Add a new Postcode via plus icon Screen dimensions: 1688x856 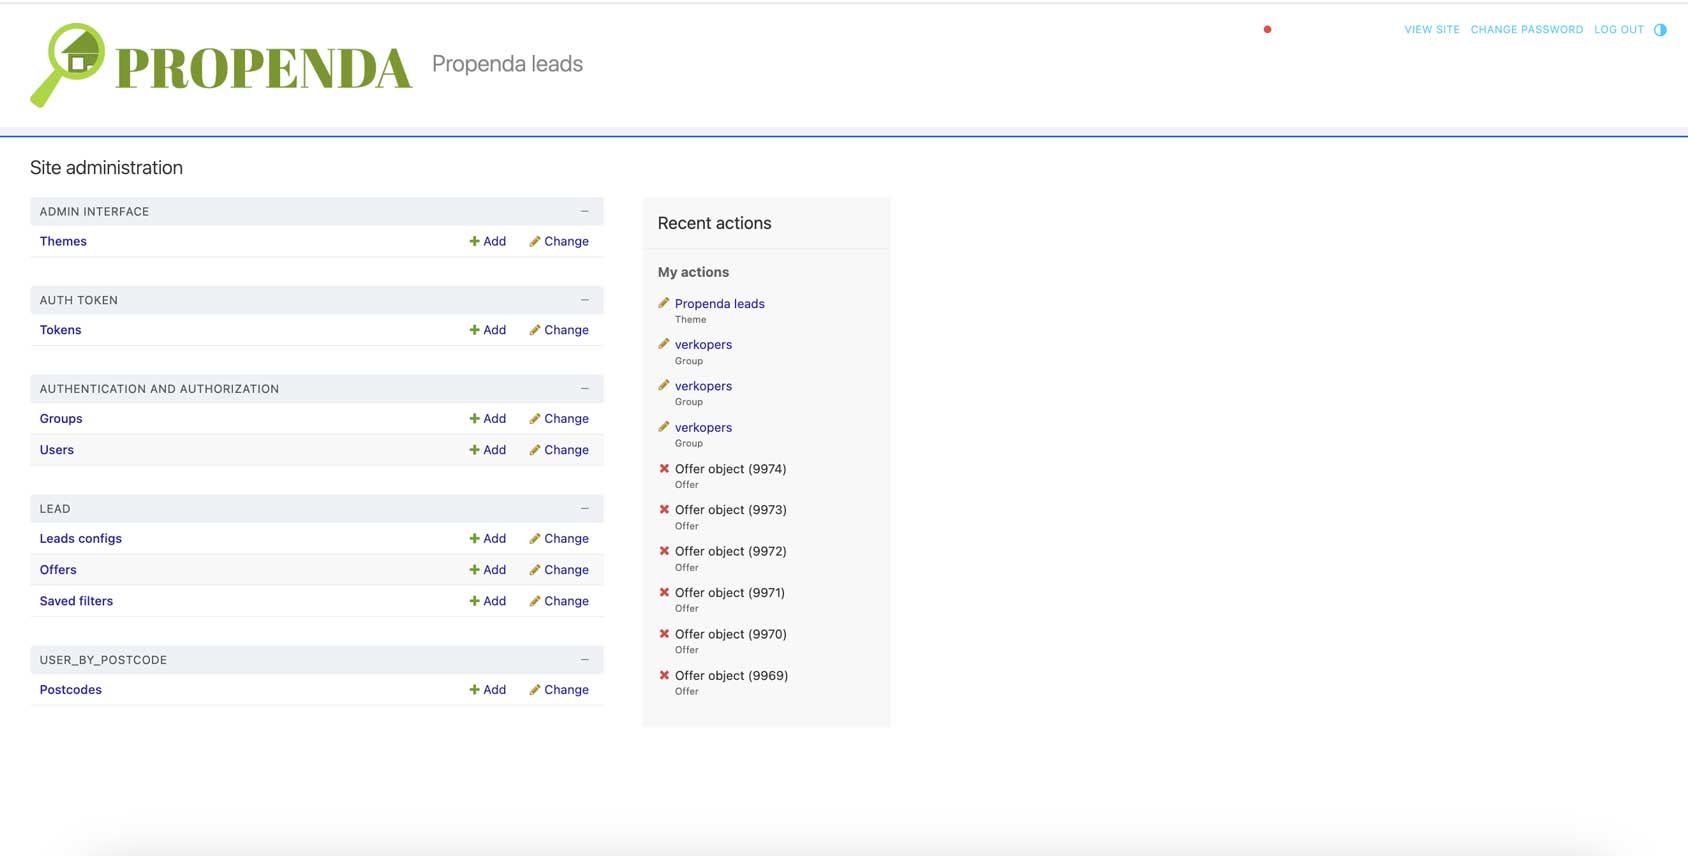(x=474, y=690)
